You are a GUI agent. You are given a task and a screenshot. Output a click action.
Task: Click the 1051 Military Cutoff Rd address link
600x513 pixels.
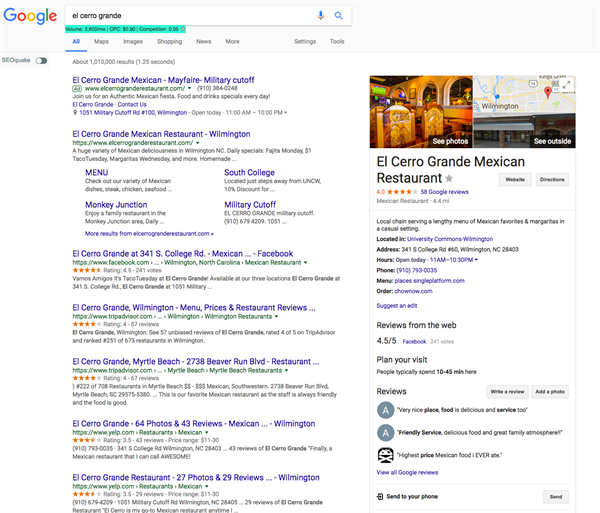coord(133,112)
